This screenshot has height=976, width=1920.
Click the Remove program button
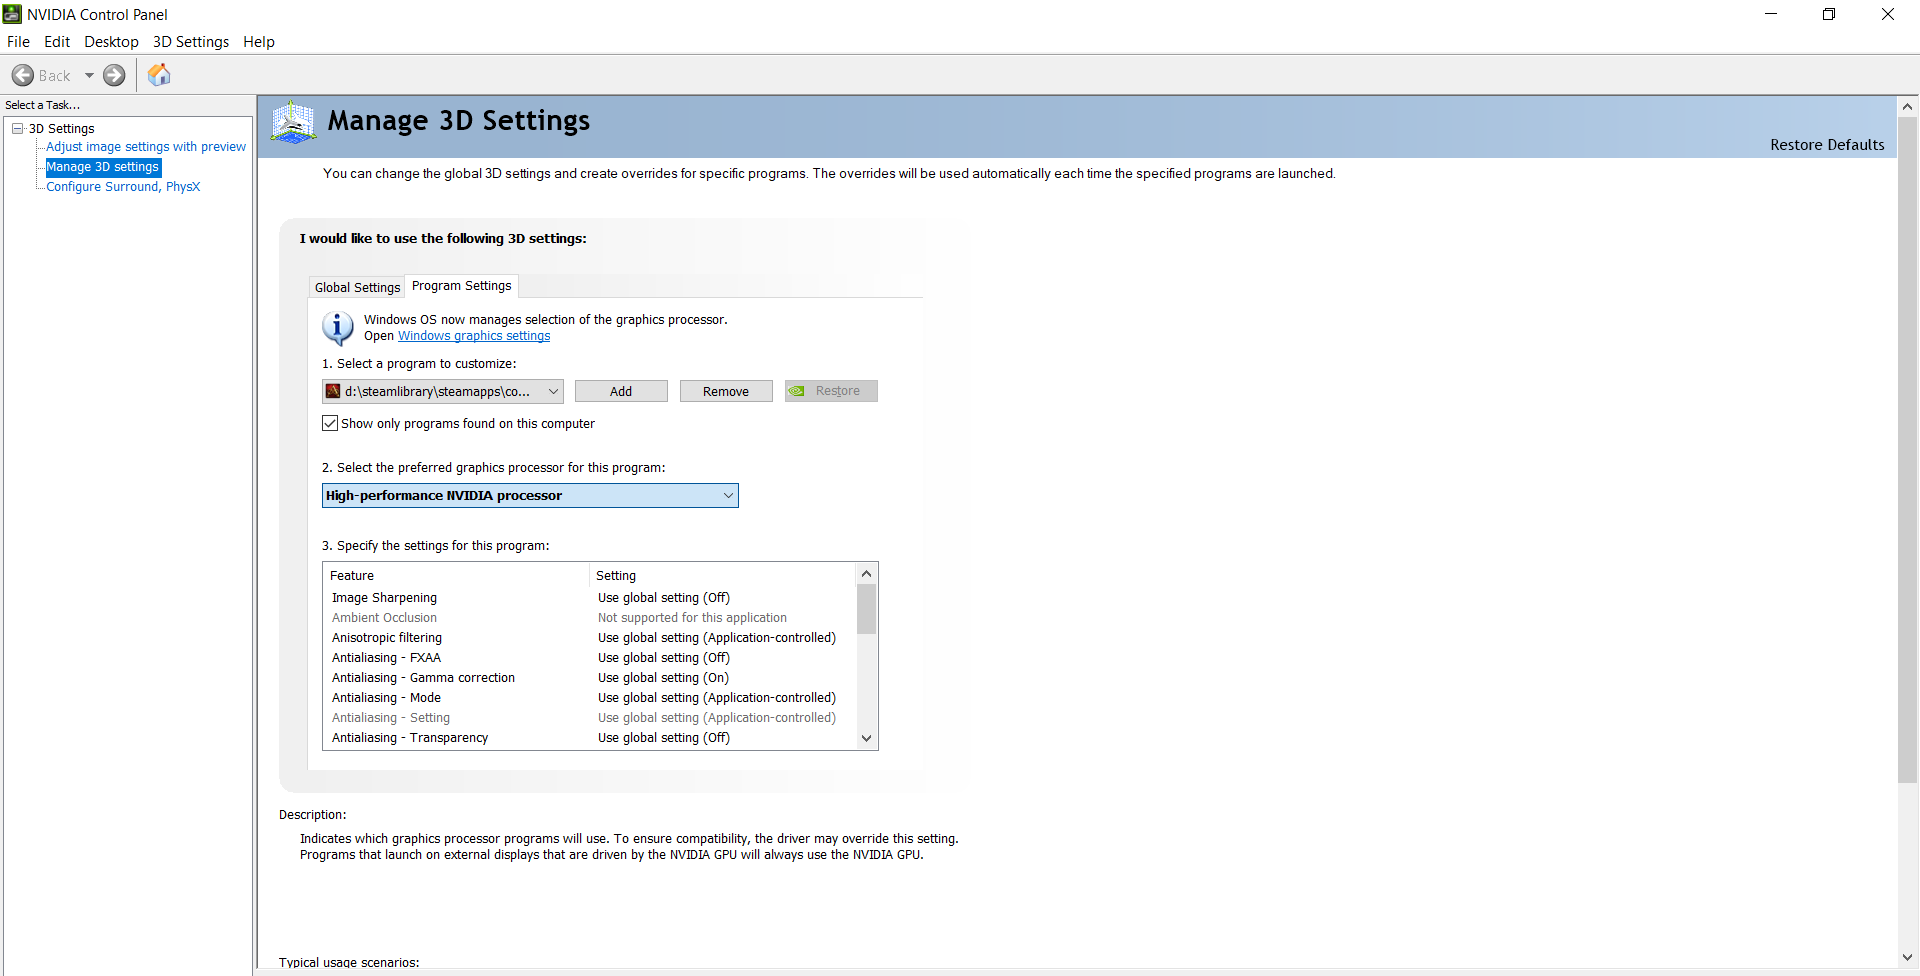pos(726,391)
